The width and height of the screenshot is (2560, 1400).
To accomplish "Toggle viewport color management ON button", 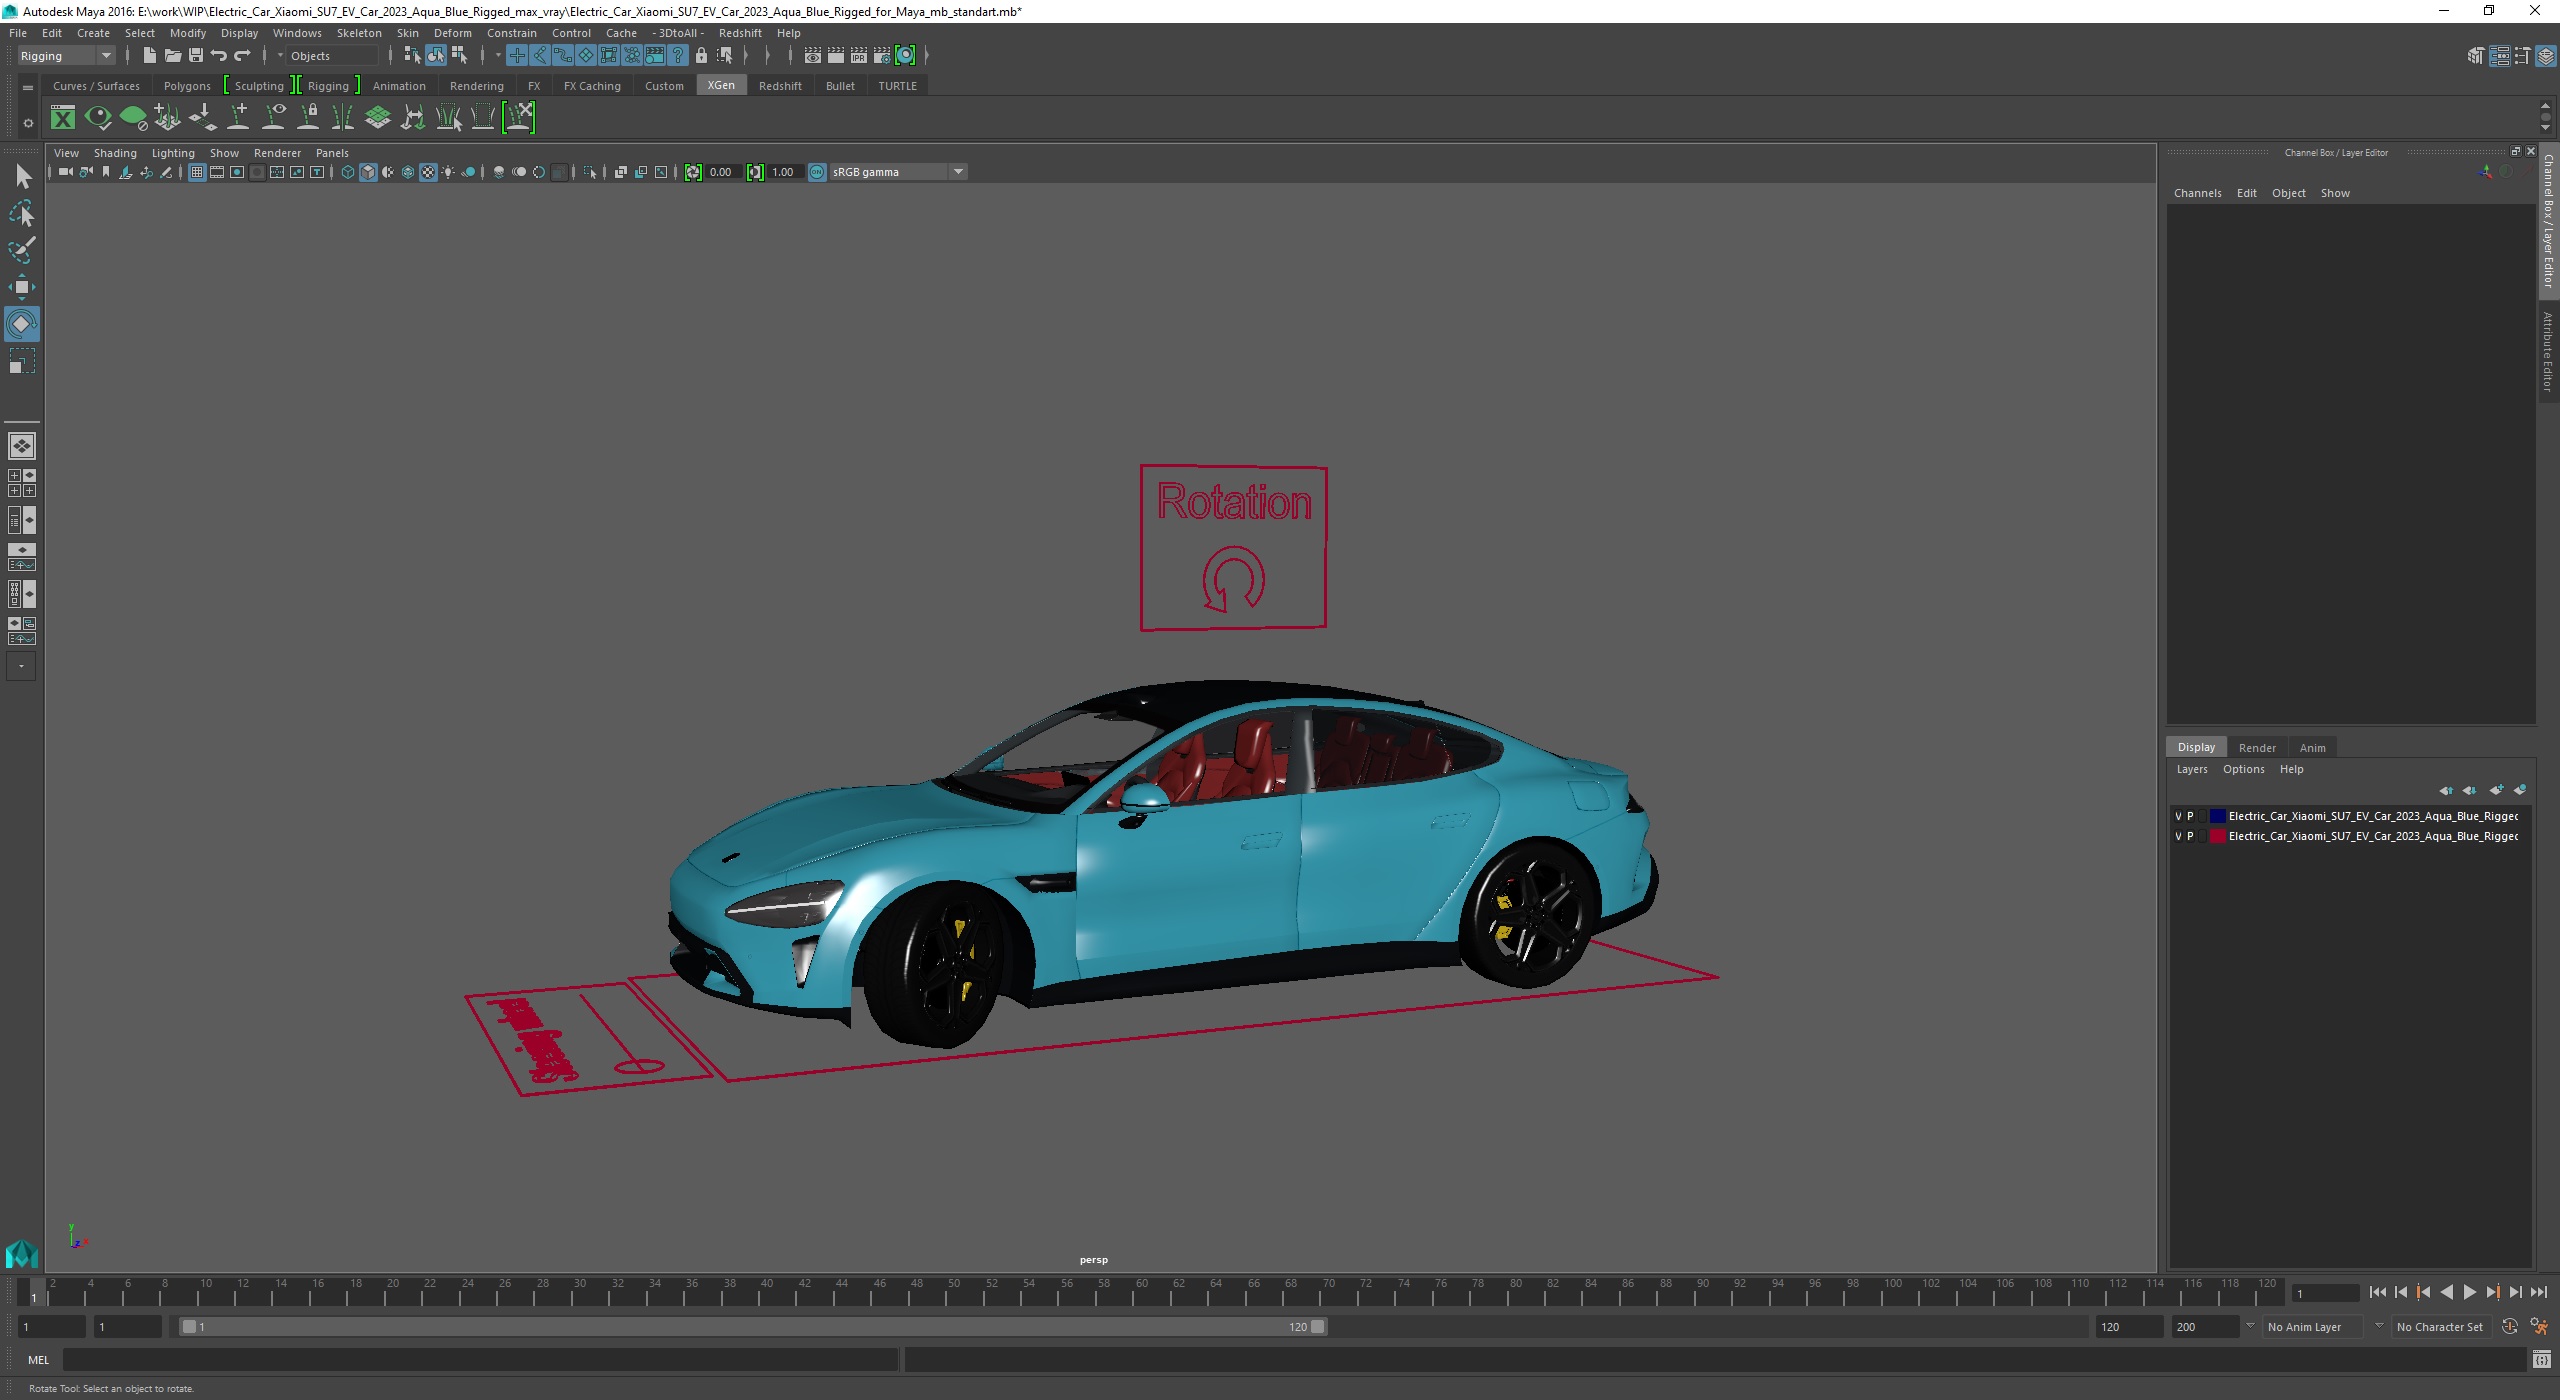I will (x=817, y=172).
